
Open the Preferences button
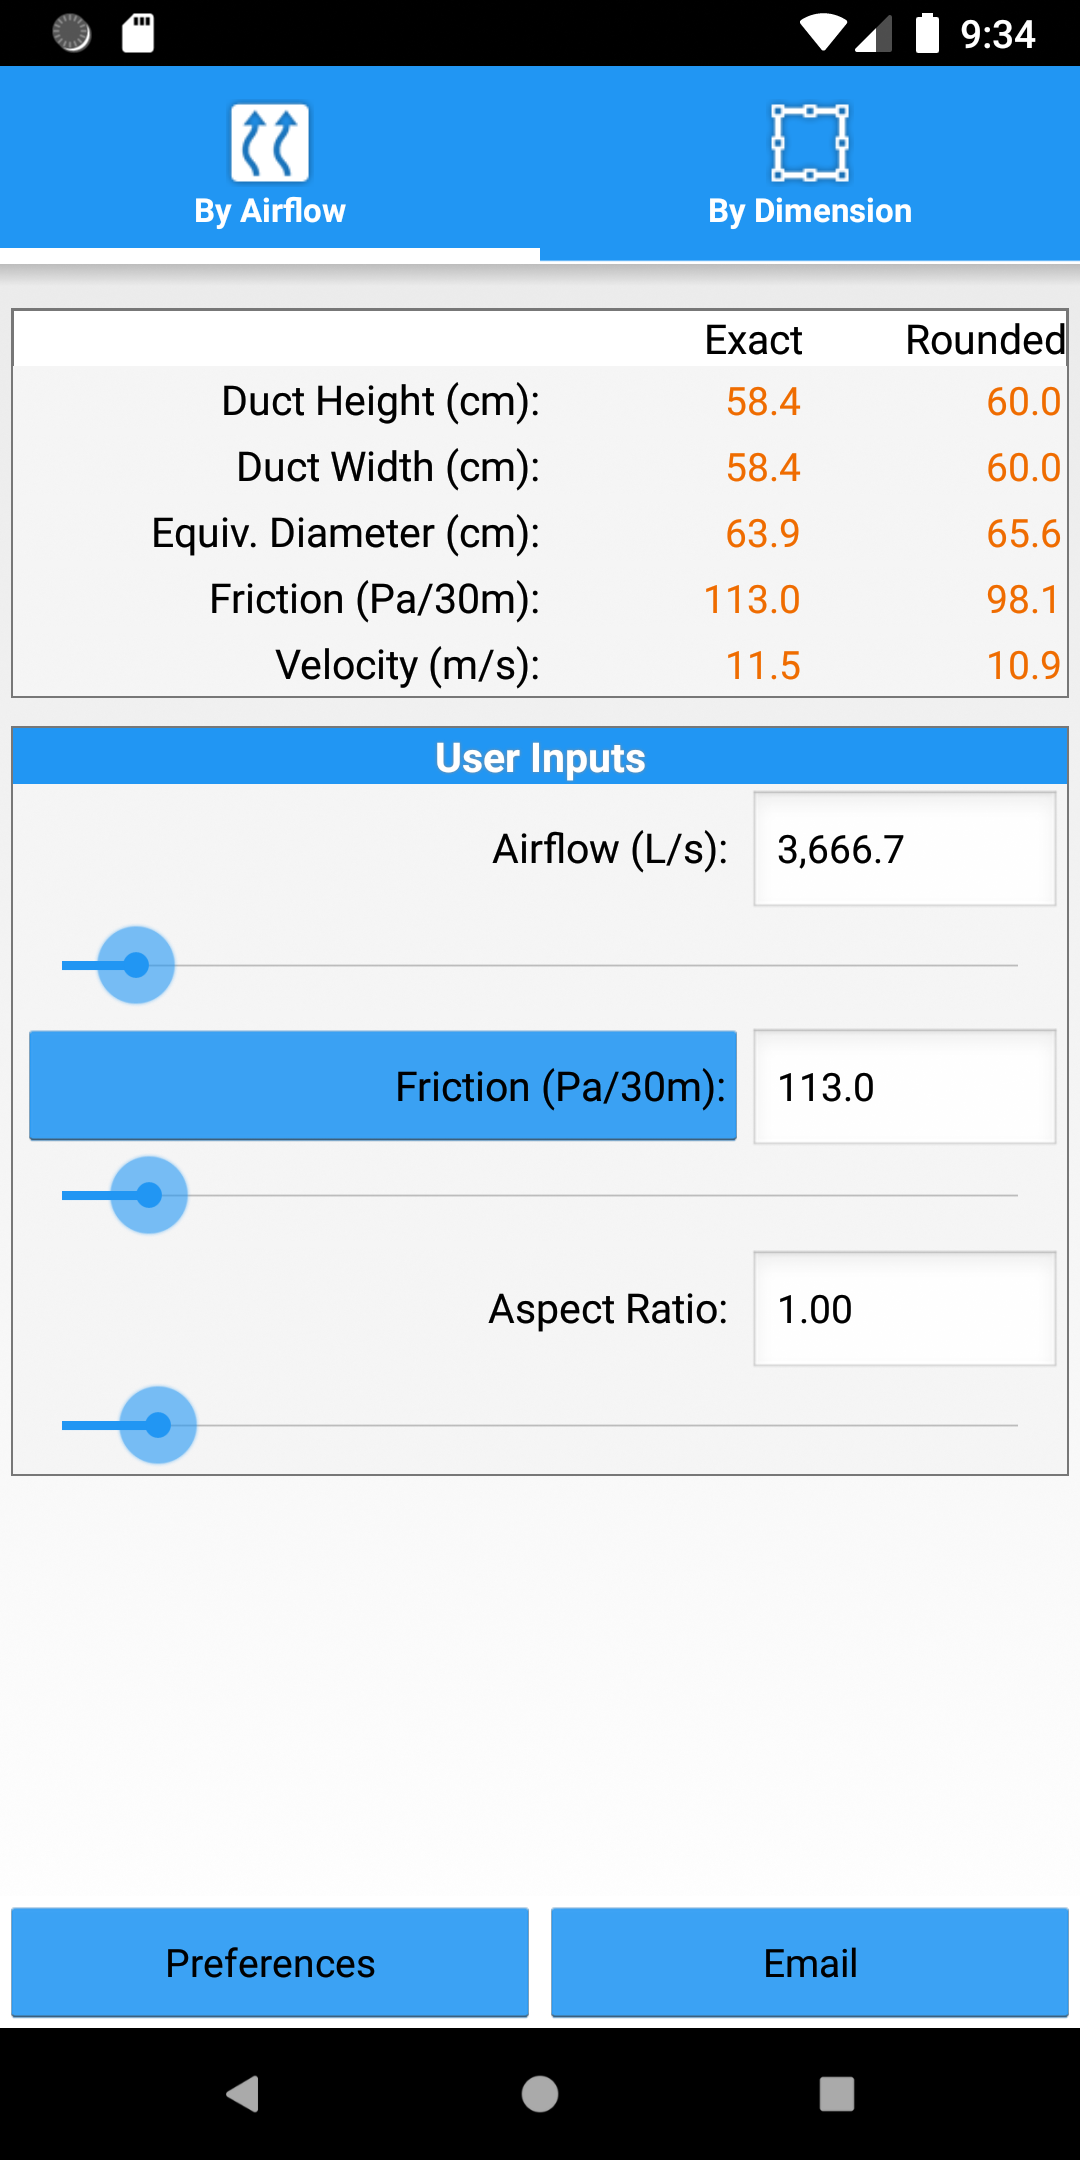270,1963
